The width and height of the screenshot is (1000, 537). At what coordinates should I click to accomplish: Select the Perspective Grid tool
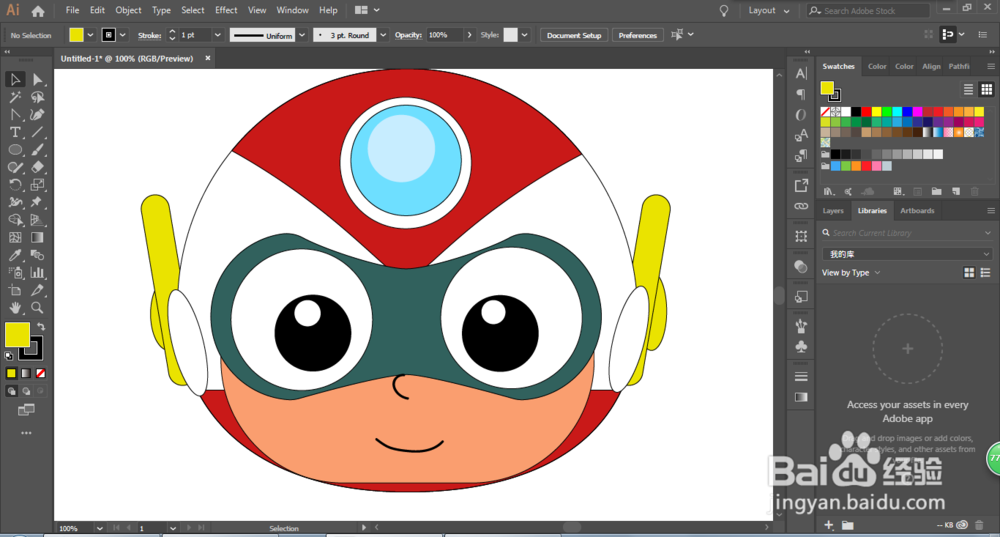coord(37,220)
